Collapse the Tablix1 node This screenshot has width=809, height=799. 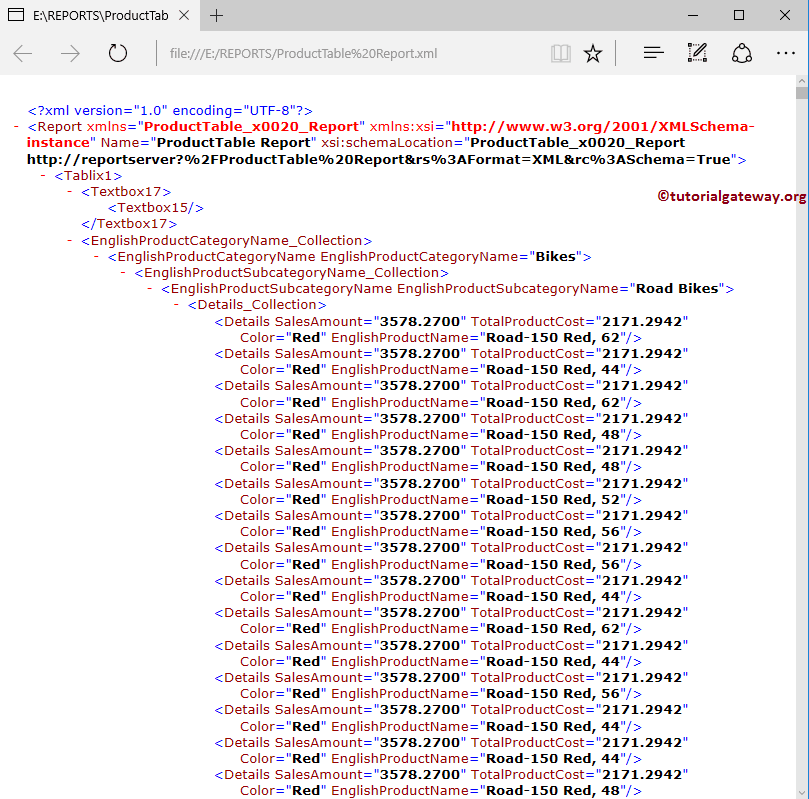click(41, 174)
